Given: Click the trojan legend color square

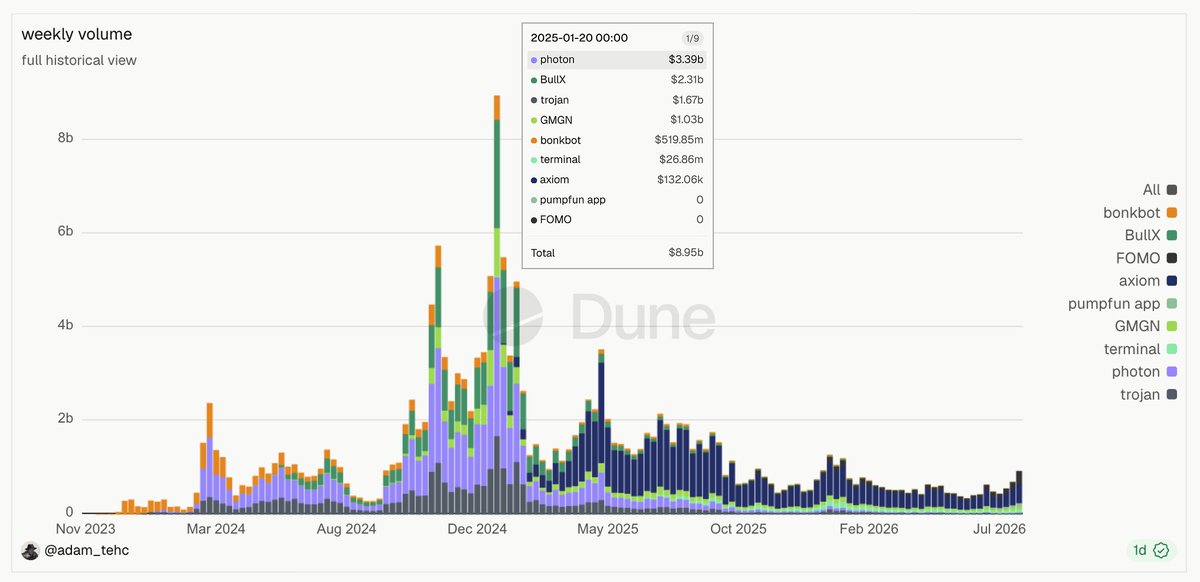Looking at the screenshot, I should click(x=1171, y=395).
